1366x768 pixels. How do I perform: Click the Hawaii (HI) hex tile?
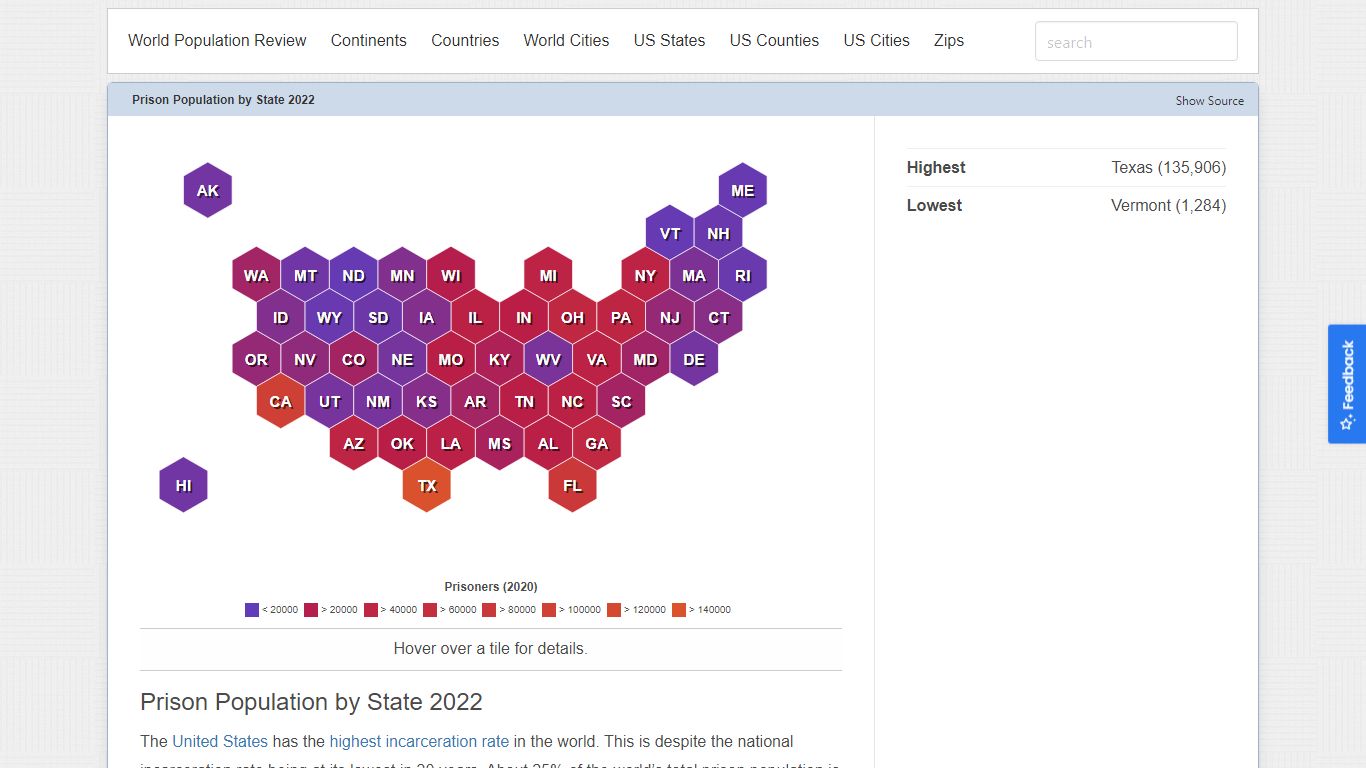tap(184, 485)
